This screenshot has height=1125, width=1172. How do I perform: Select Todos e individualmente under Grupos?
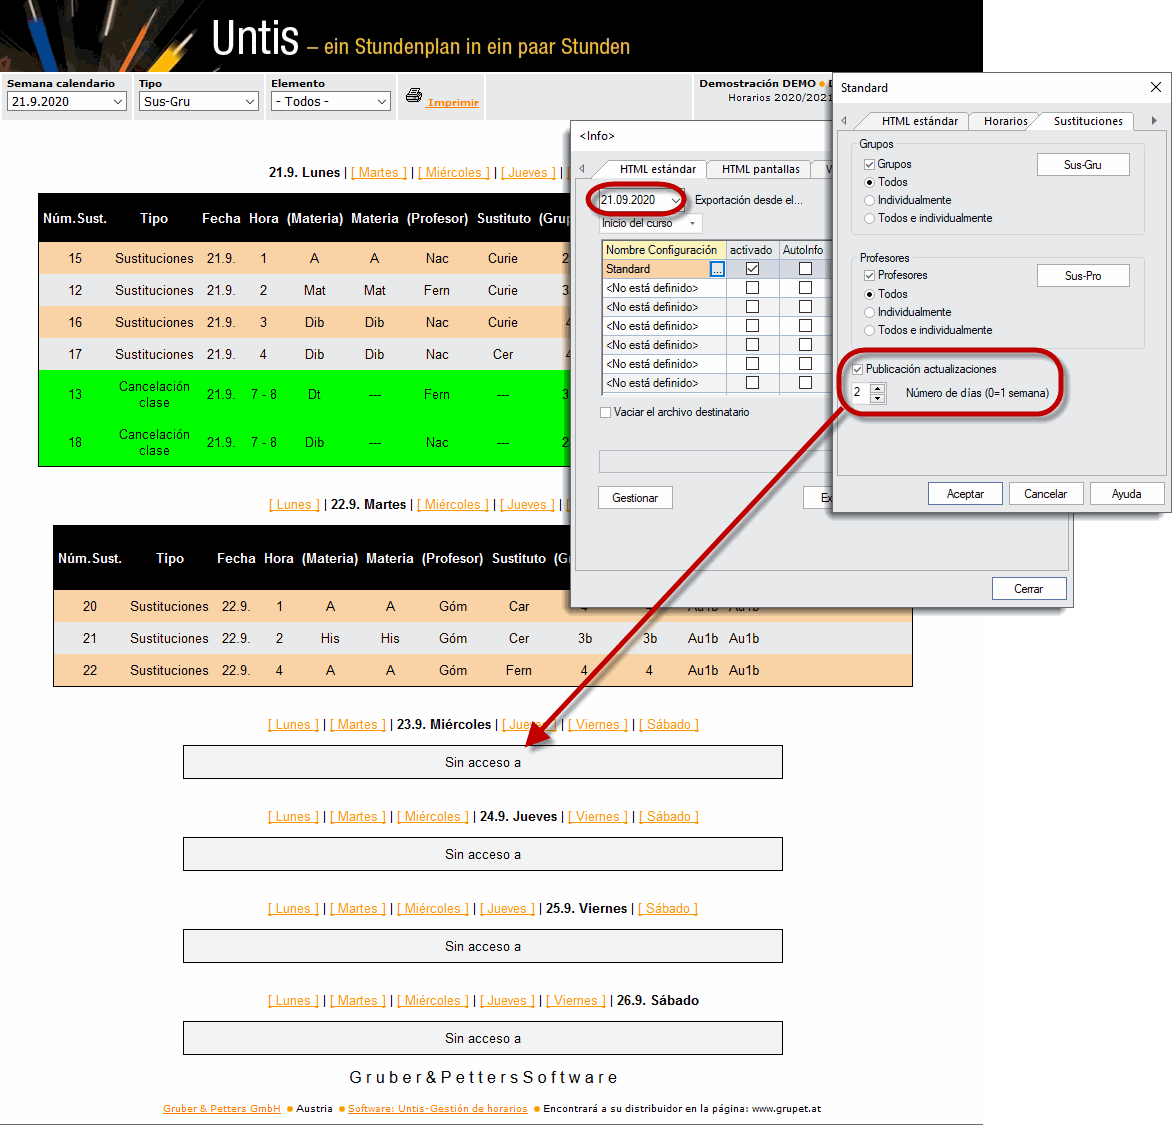pyautogui.click(x=869, y=218)
